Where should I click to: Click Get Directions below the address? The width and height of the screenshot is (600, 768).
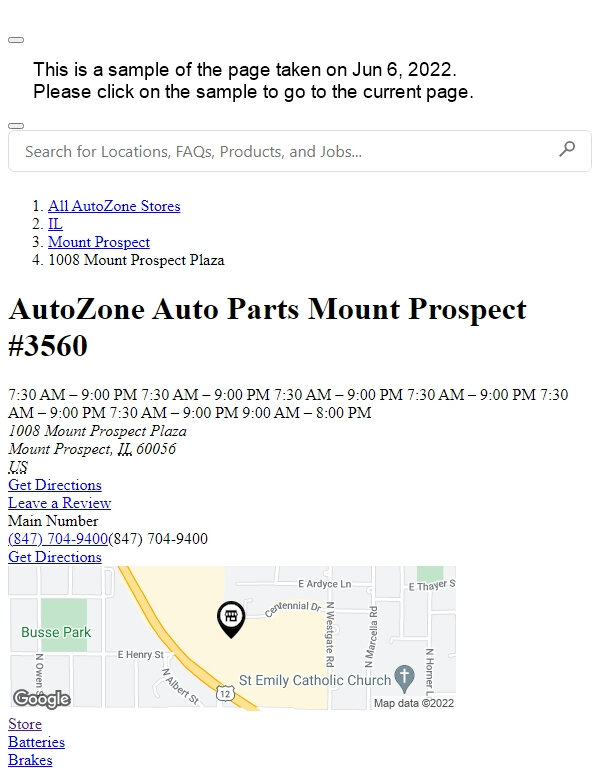(x=55, y=485)
